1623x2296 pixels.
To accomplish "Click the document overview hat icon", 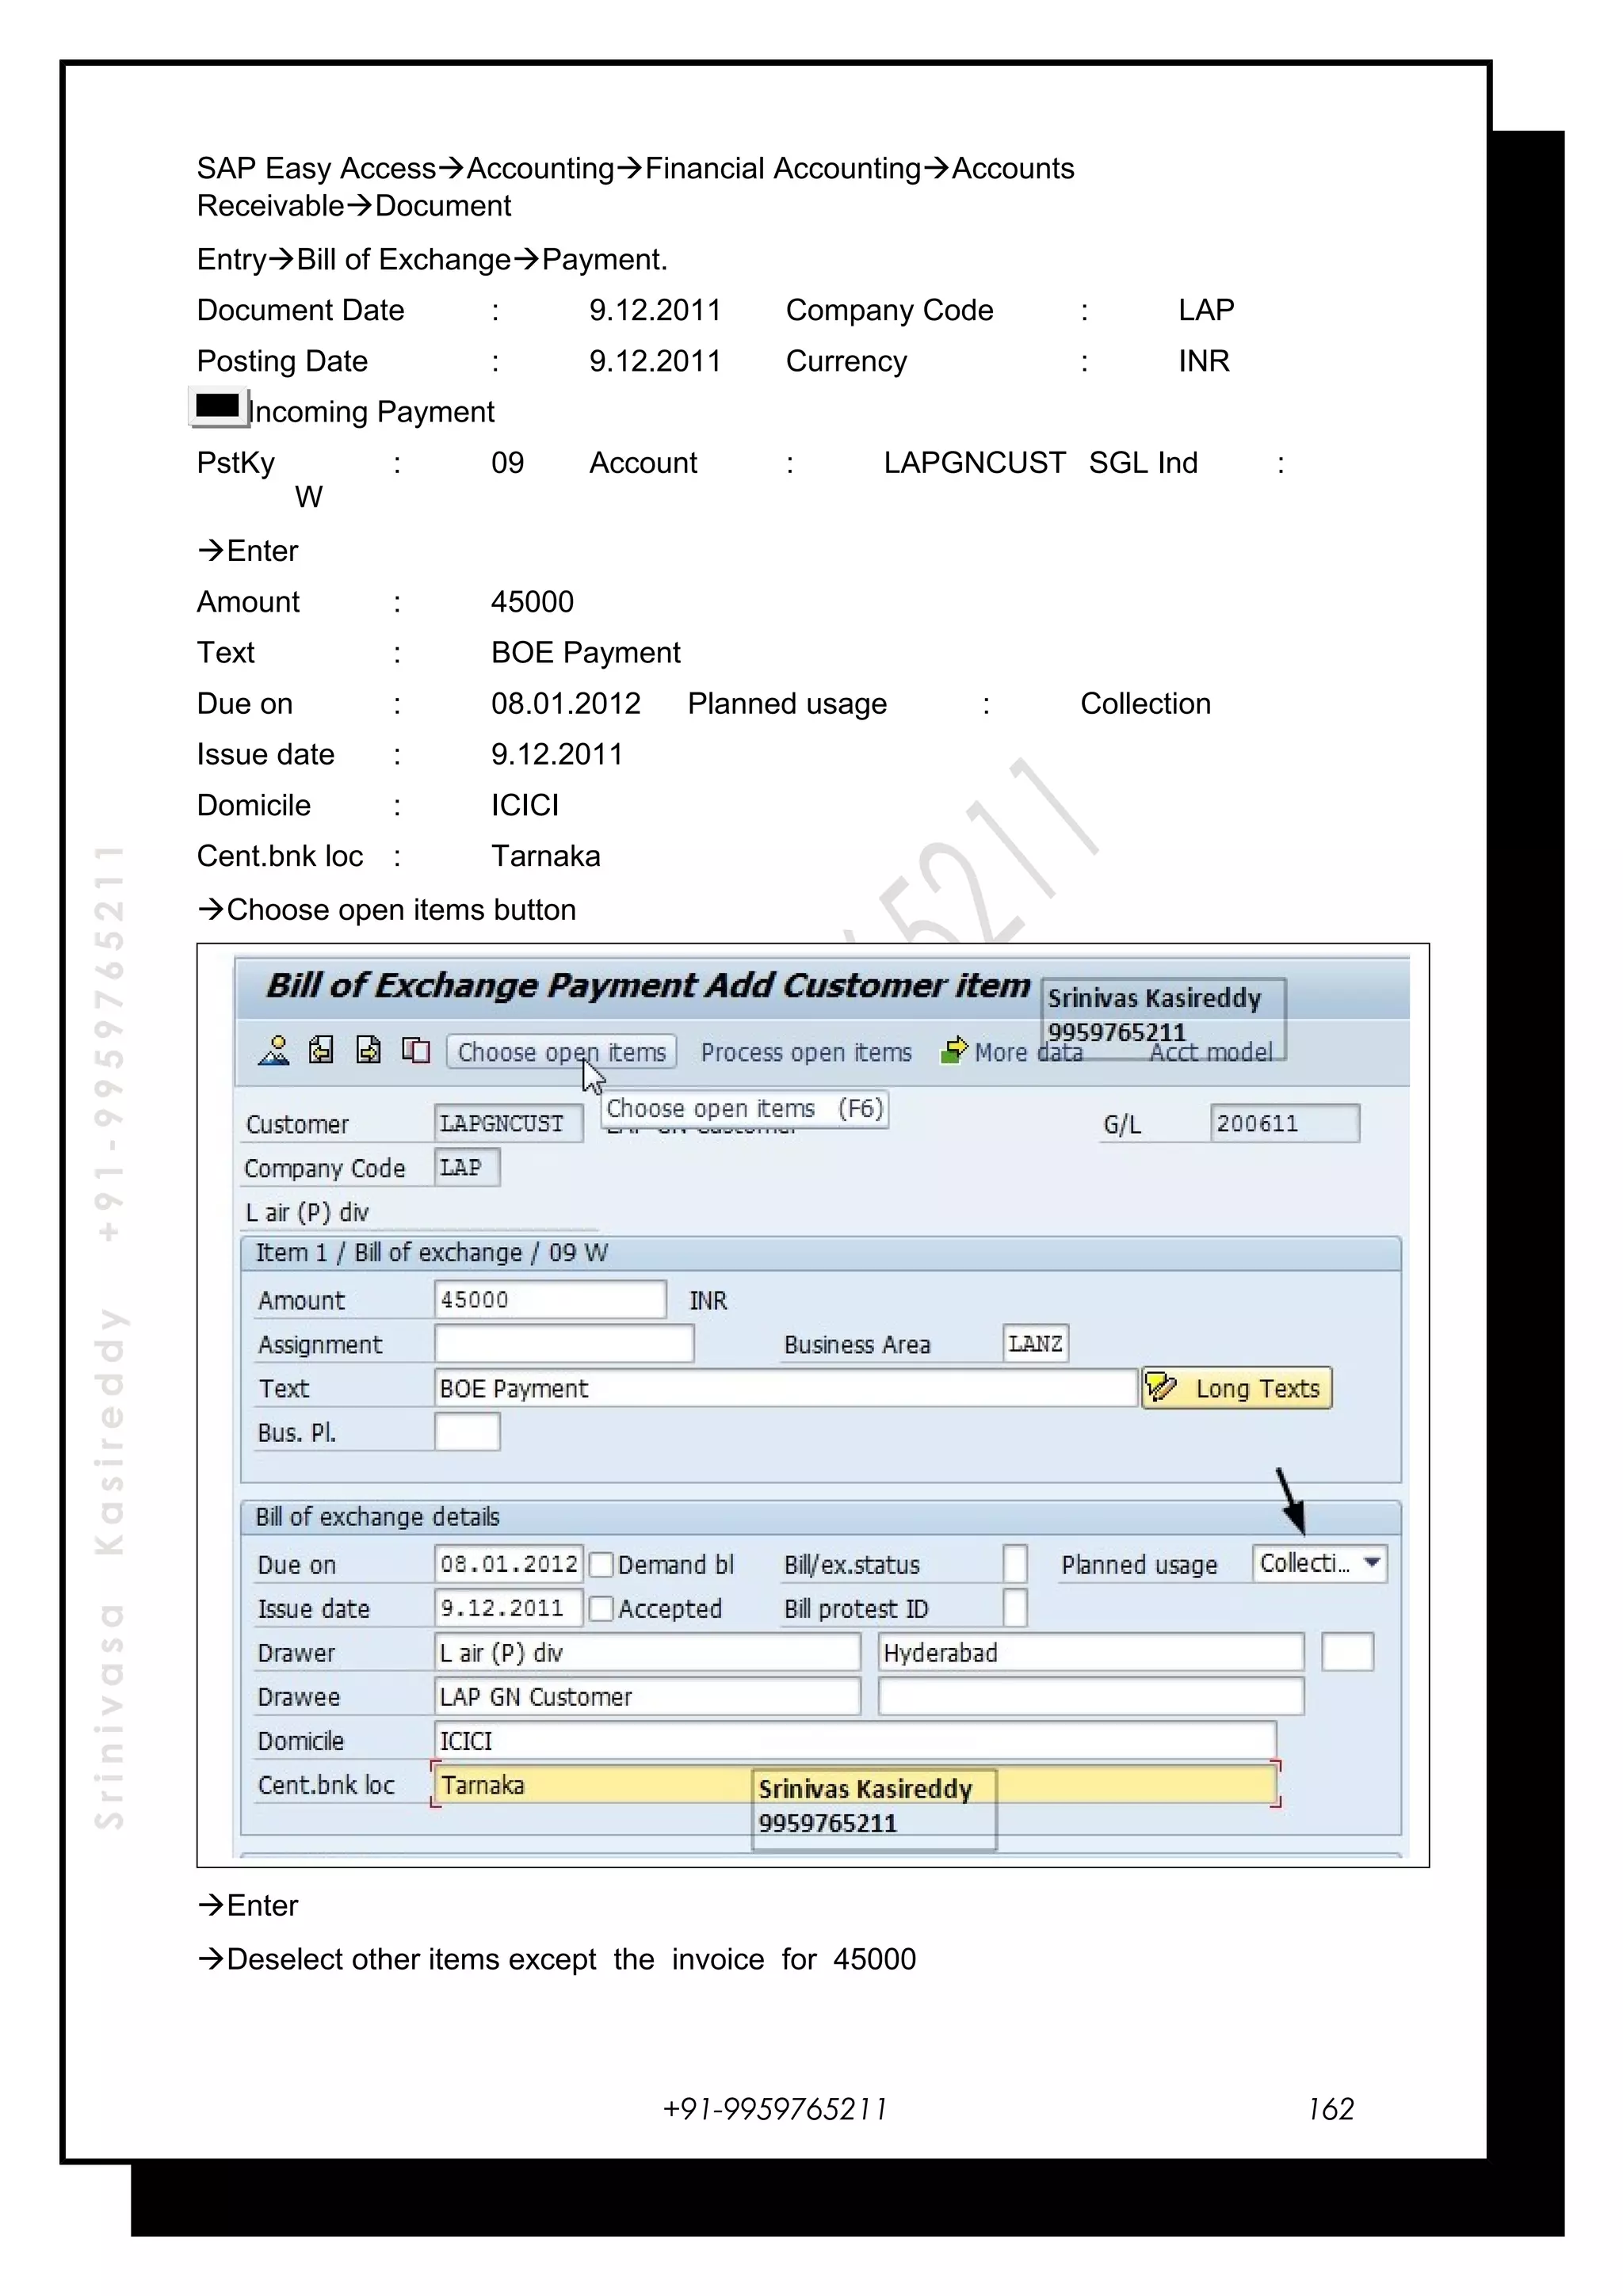I will click(273, 1051).
